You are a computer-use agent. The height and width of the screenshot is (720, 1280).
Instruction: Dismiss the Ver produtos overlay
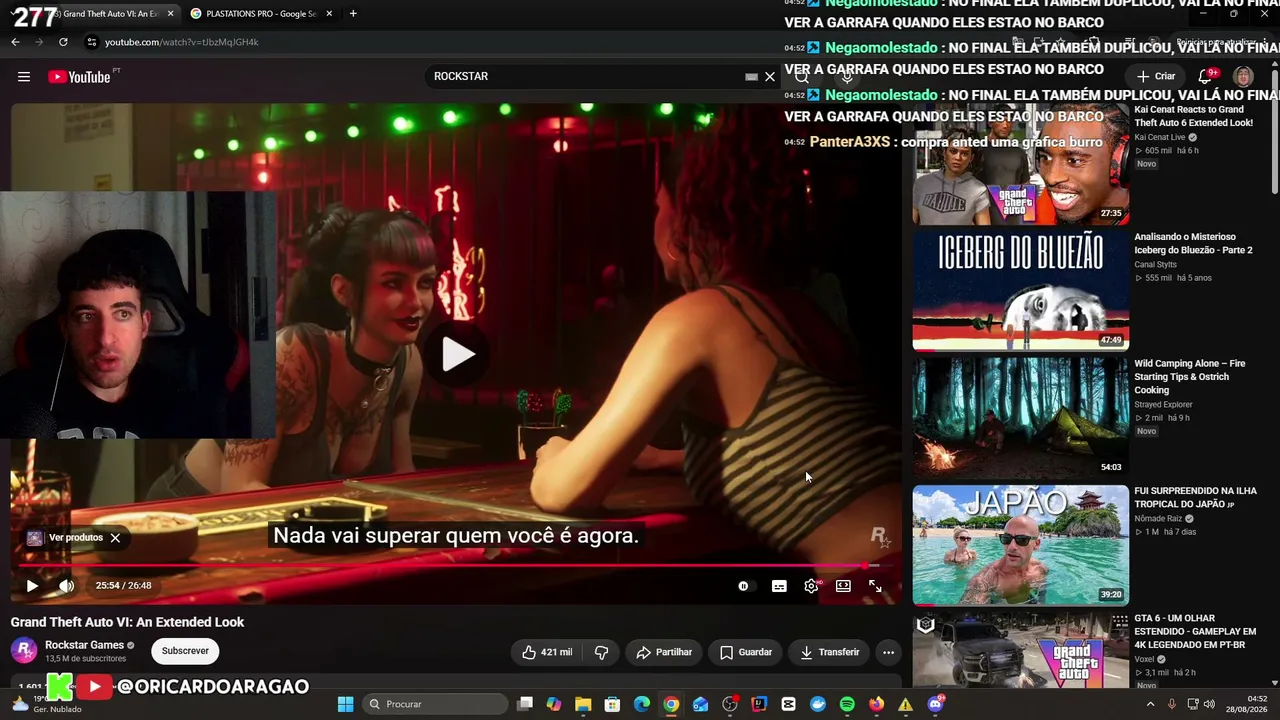(x=115, y=538)
